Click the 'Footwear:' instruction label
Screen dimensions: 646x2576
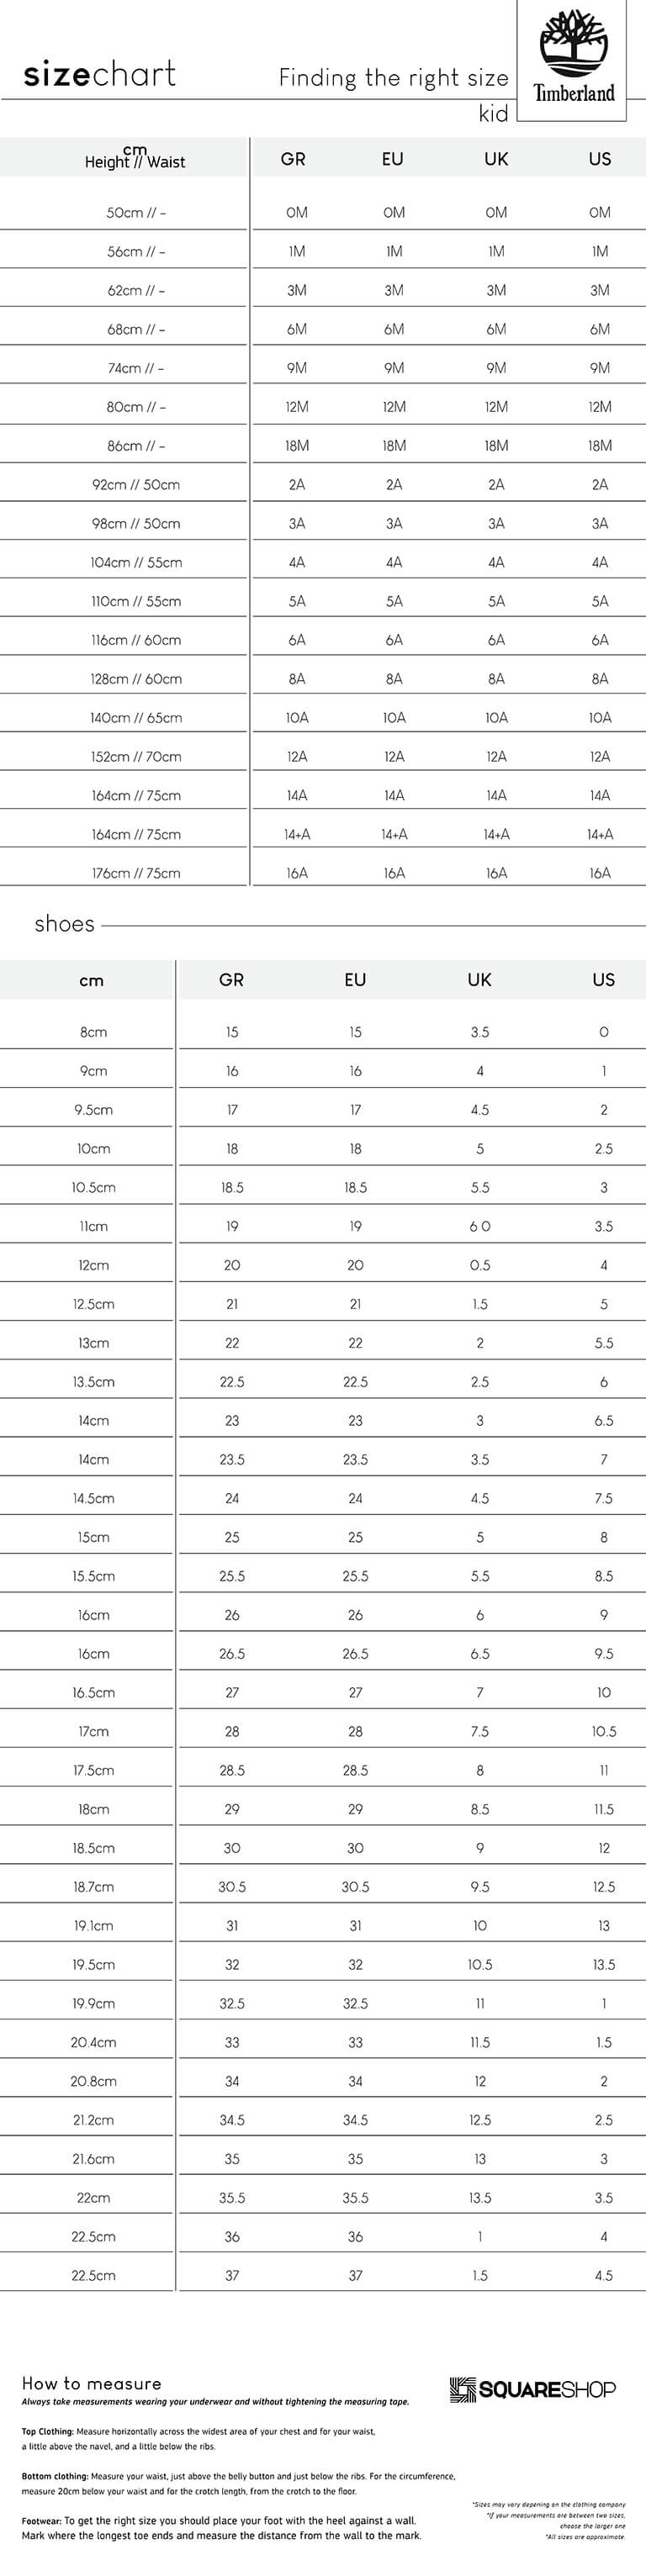coord(41,2521)
